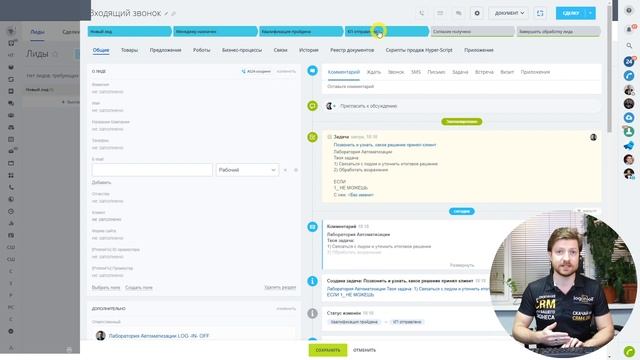Select the Письмо timeline tab
640x360 pixels.
click(x=436, y=72)
